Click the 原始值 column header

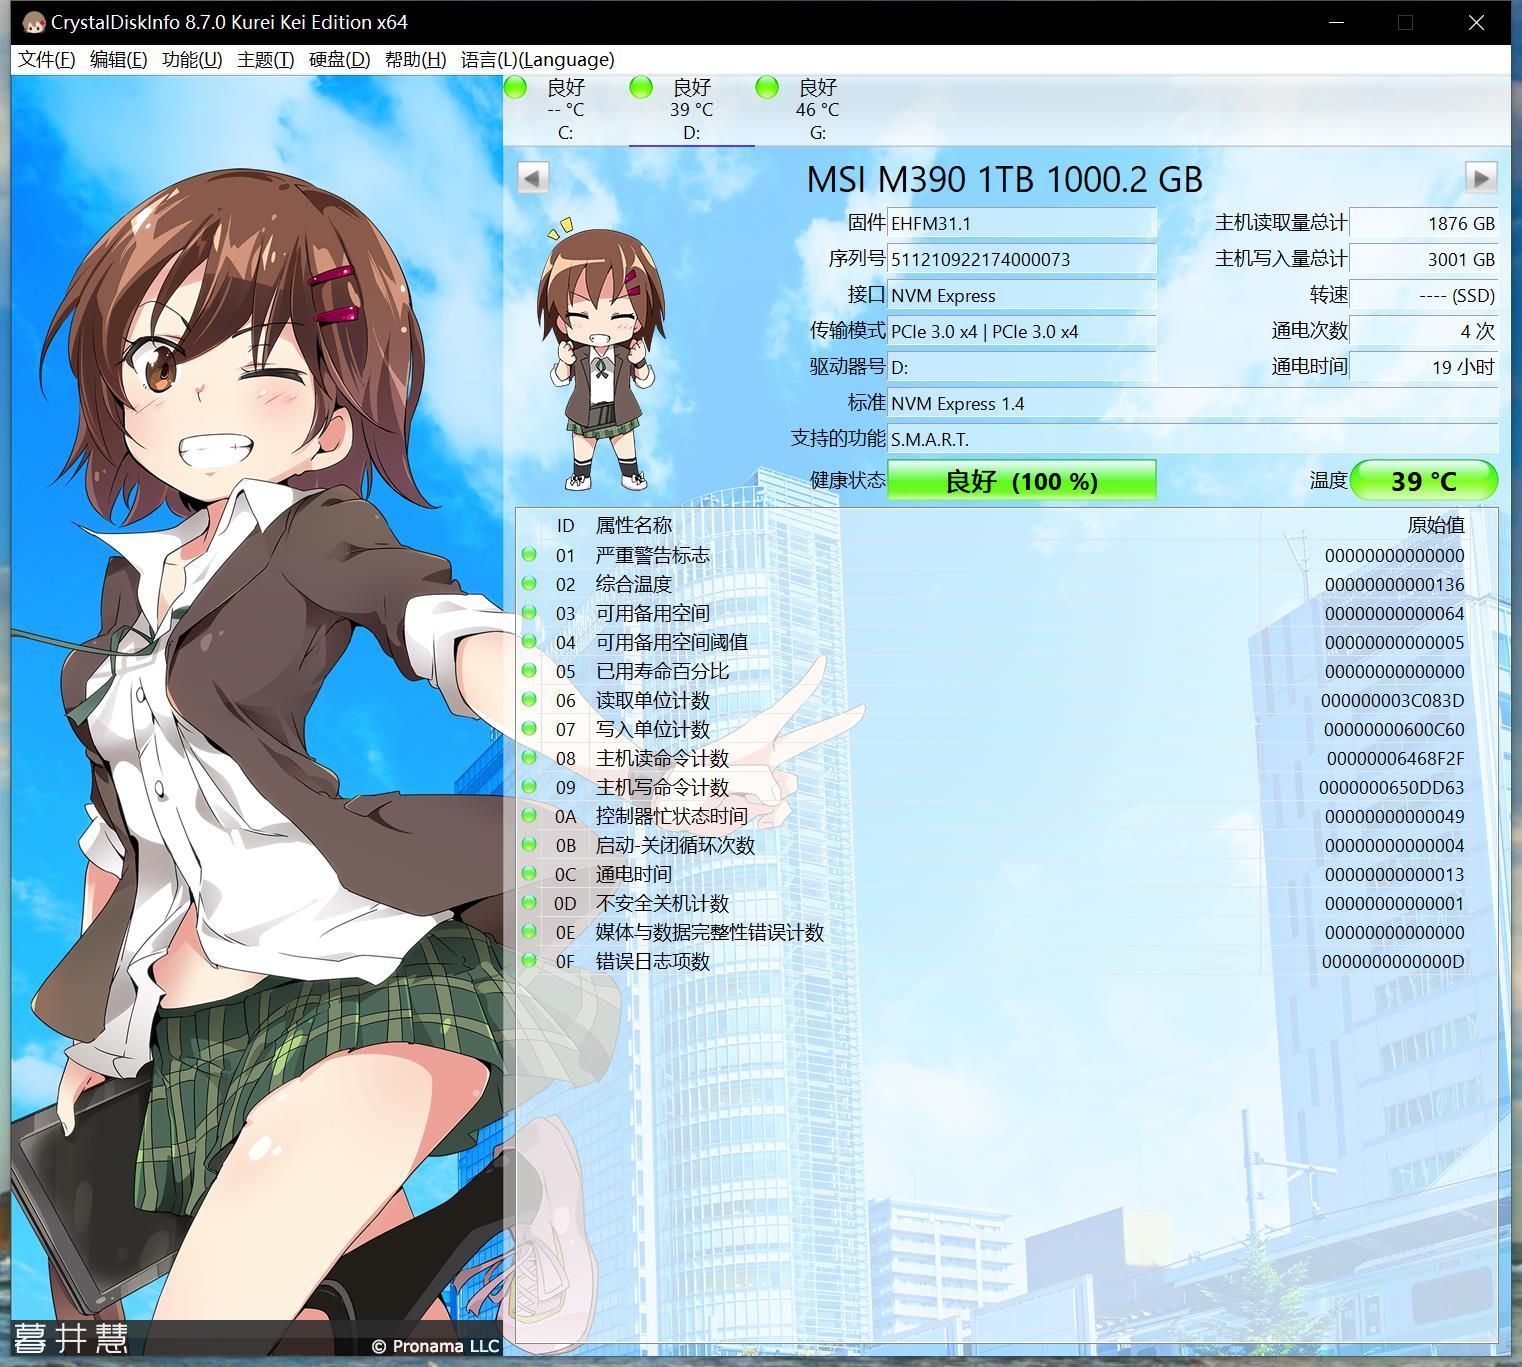tap(1435, 525)
